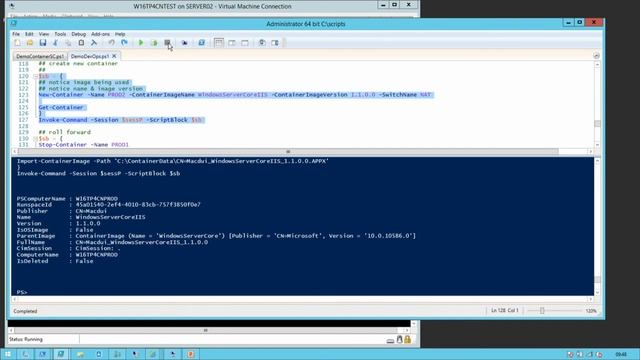This screenshot has height=360, width=640.
Task: Cut selection using the scissors icon
Action: coord(56,43)
